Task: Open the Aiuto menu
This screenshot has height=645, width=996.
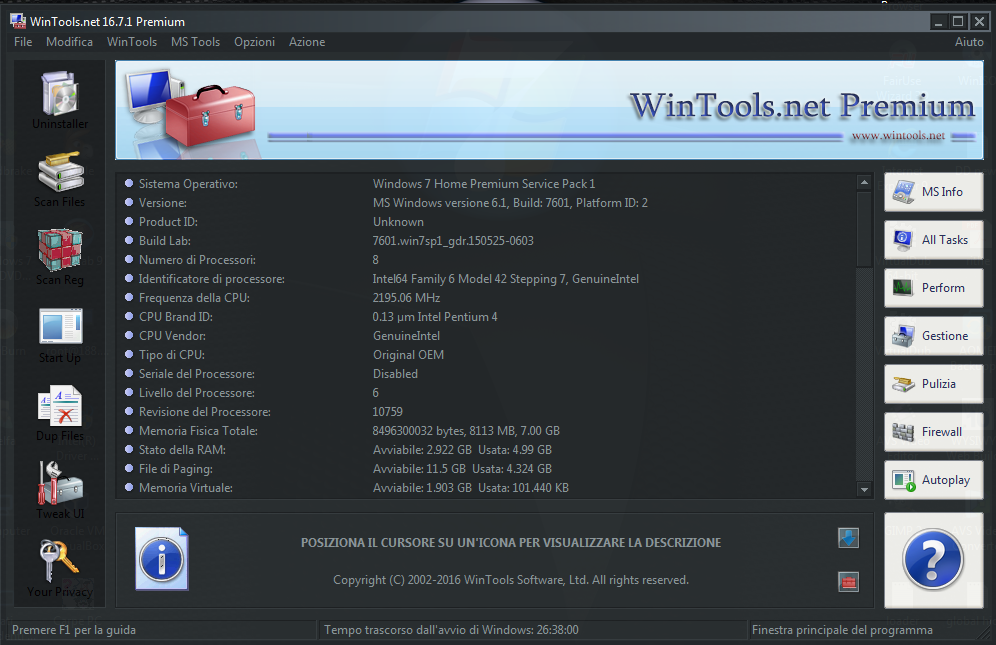Action: (969, 42)
